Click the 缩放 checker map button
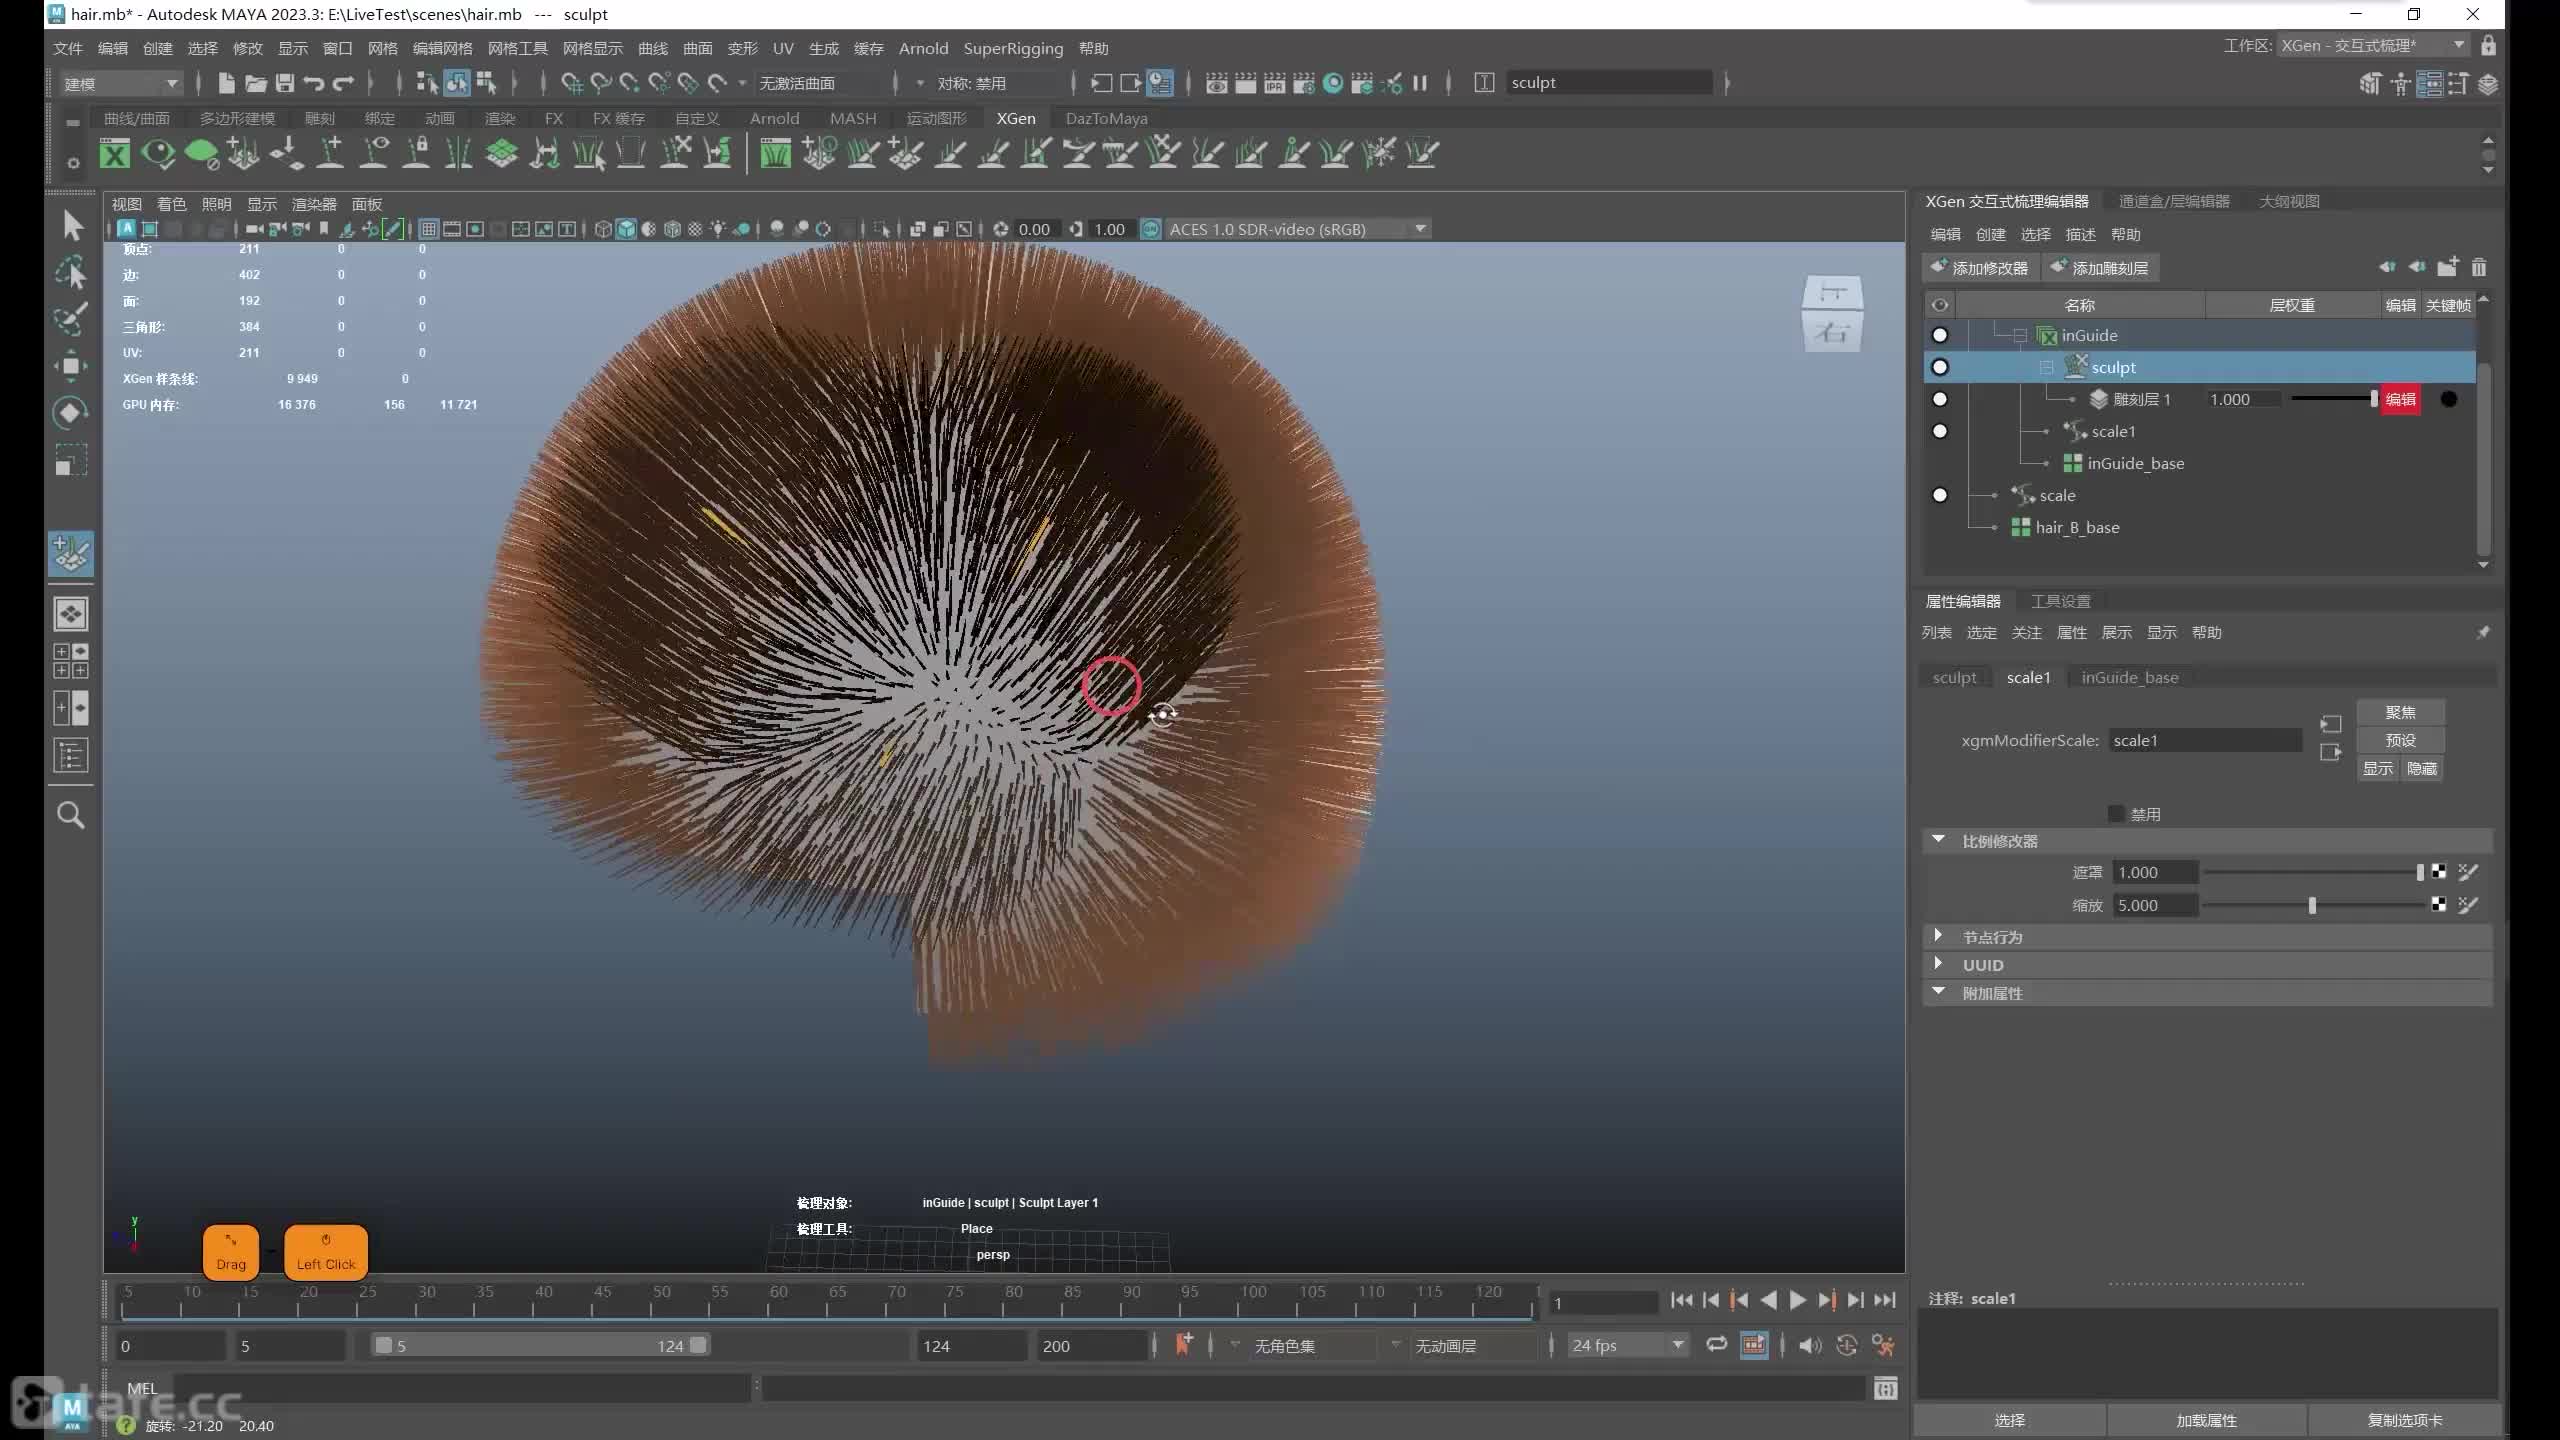The image size is (2560, 1440). coord(2439,904)
